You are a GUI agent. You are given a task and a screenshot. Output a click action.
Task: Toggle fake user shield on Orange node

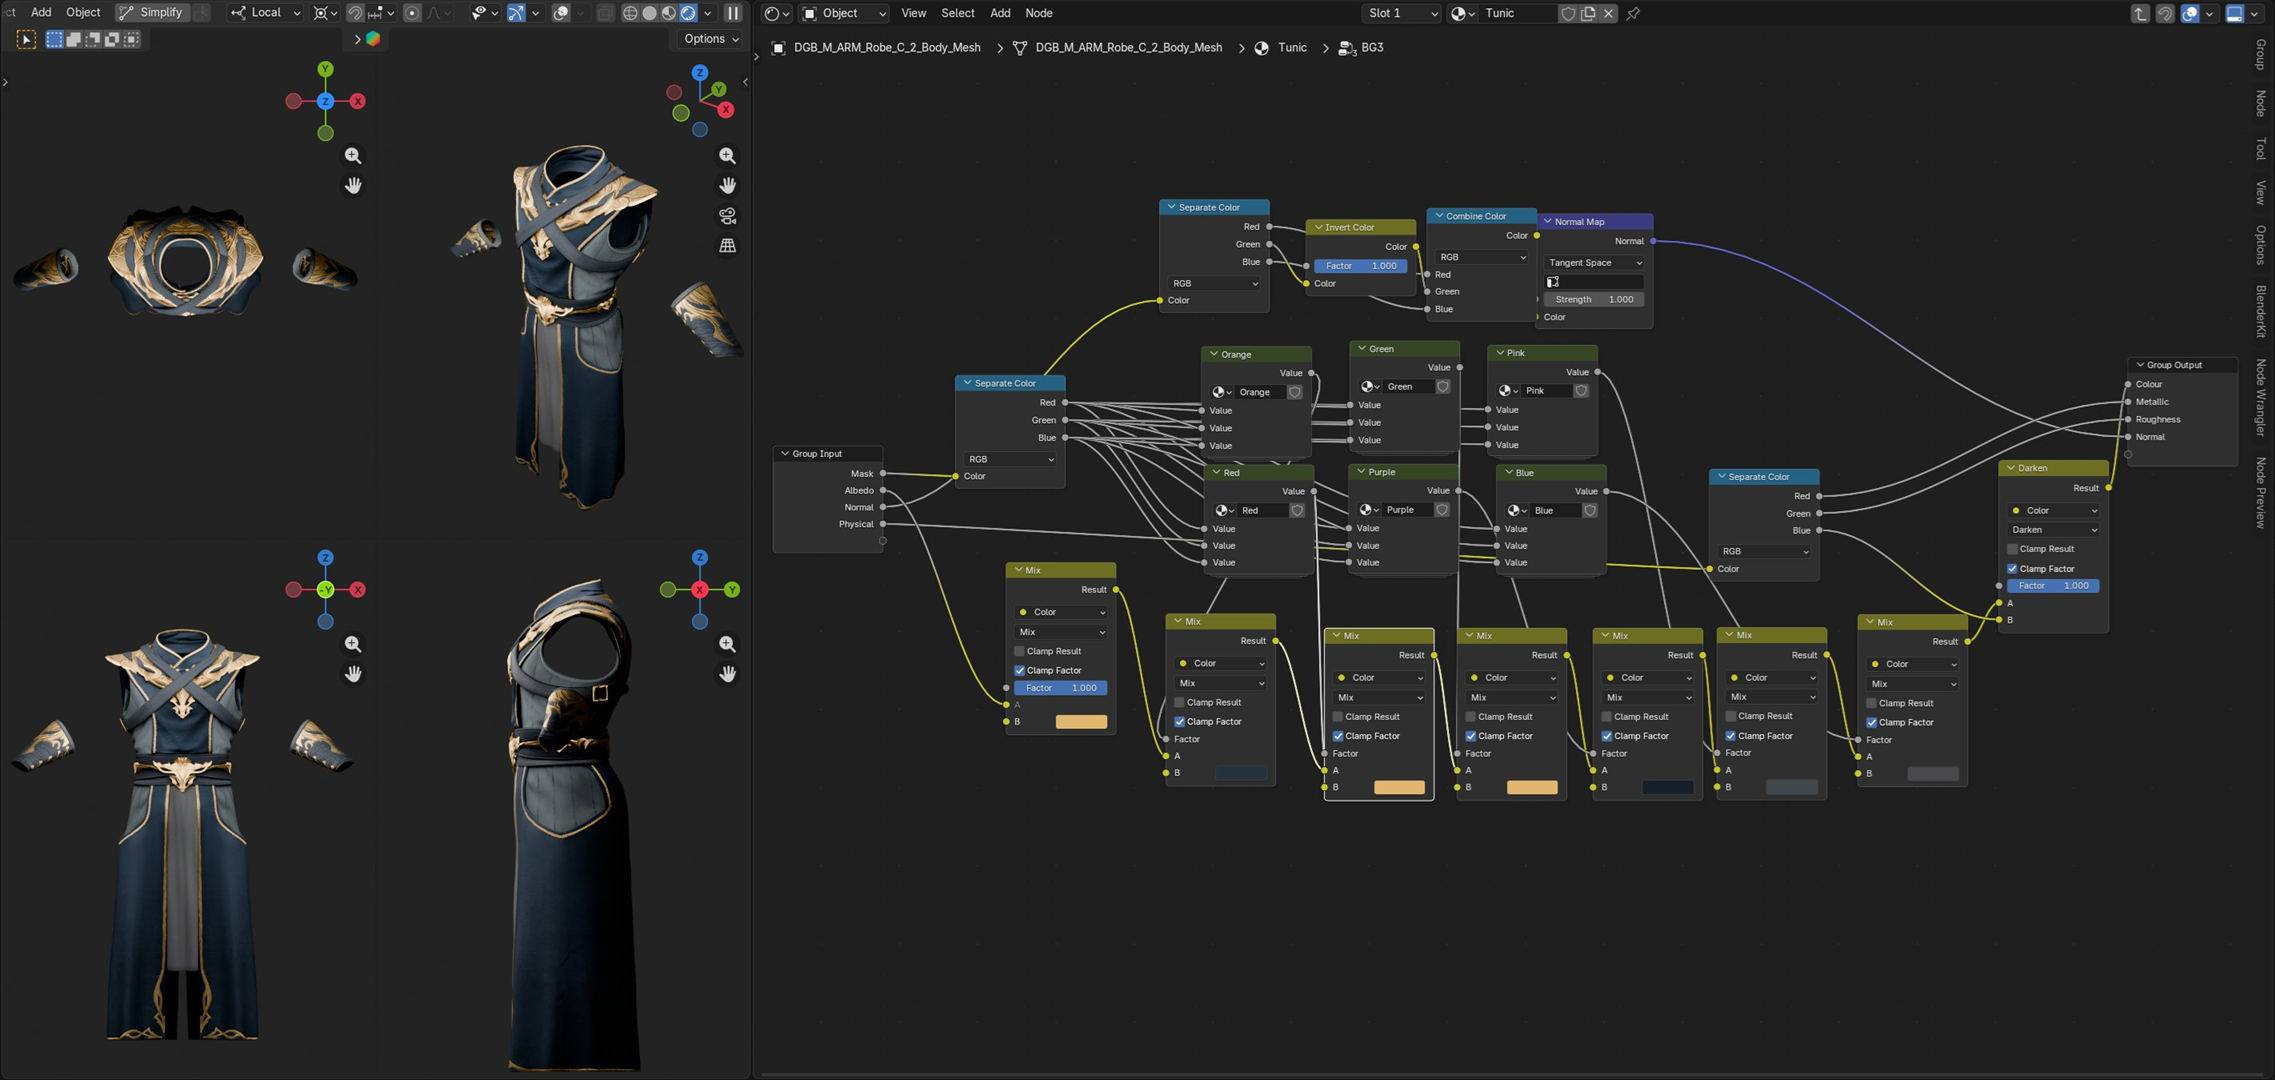(1295, 392)
